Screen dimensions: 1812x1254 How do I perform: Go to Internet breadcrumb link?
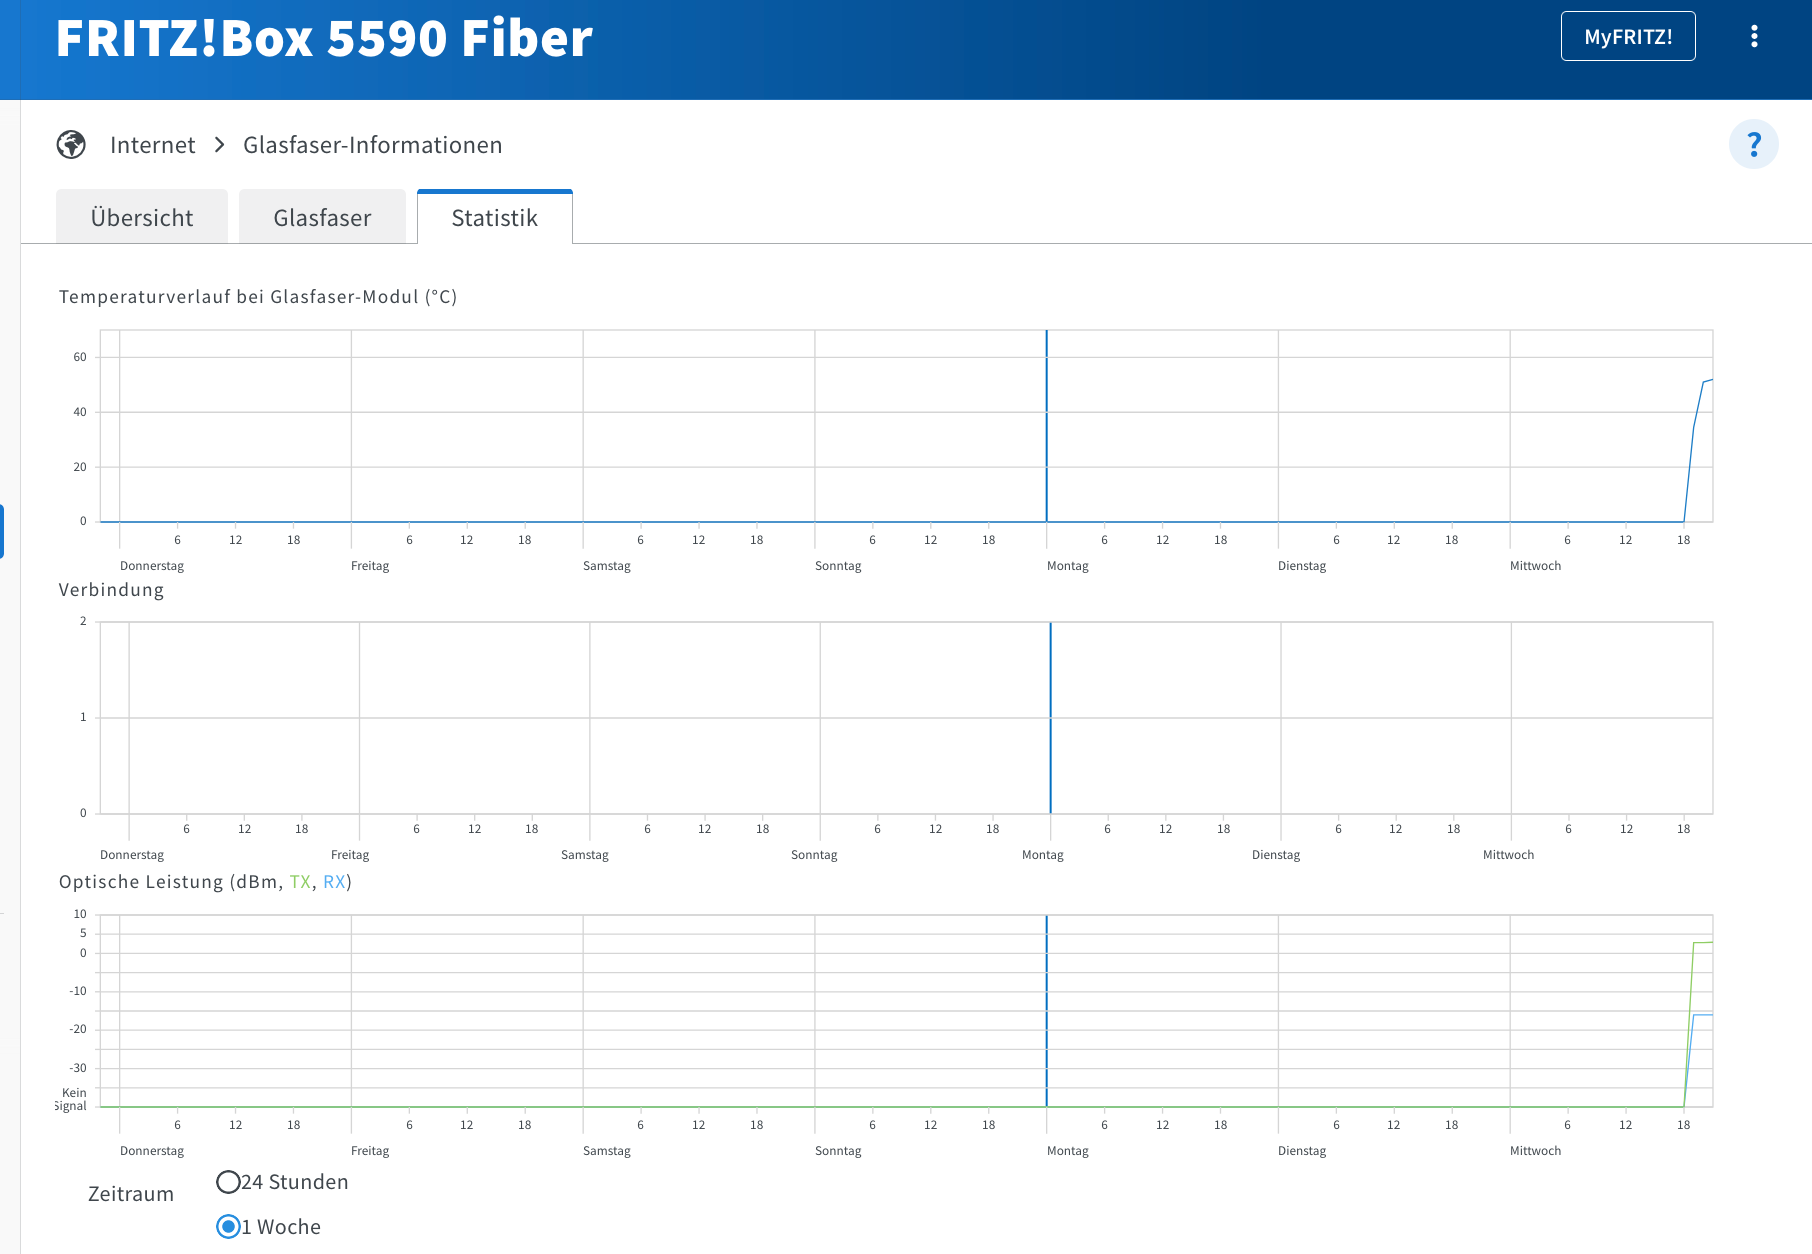152,145
